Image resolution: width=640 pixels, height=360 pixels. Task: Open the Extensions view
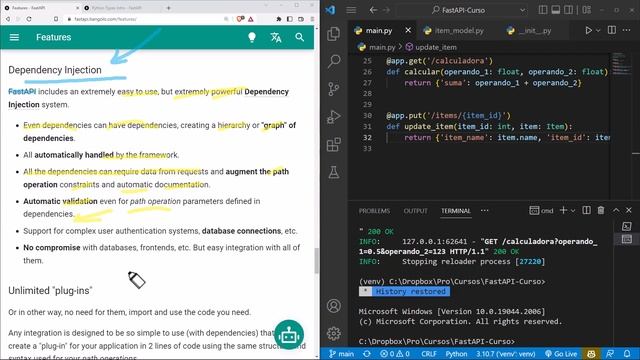[334, 144]
